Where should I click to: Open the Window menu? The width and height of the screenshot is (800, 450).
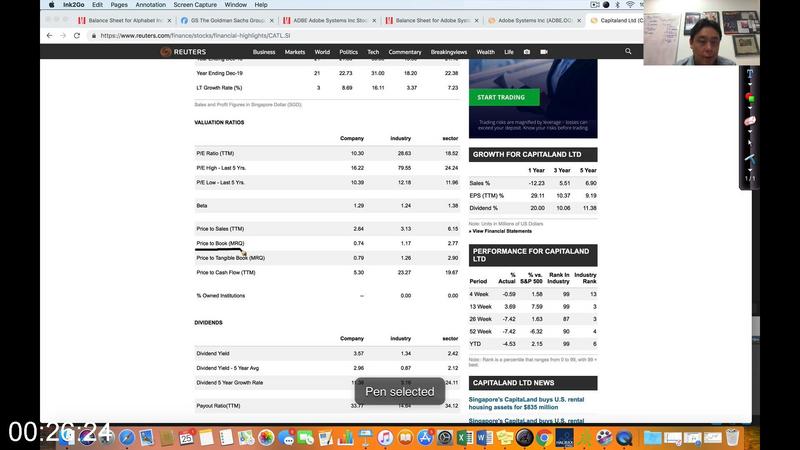coord(235,5)
